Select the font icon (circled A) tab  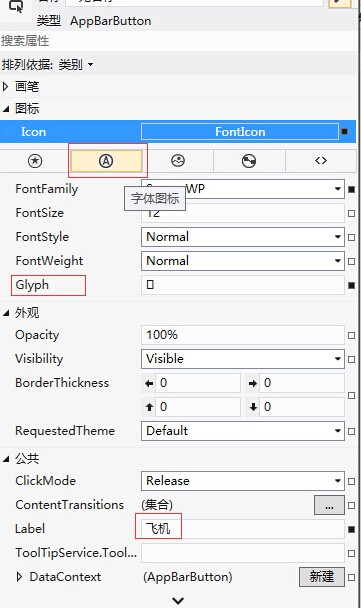click(106, 161)
